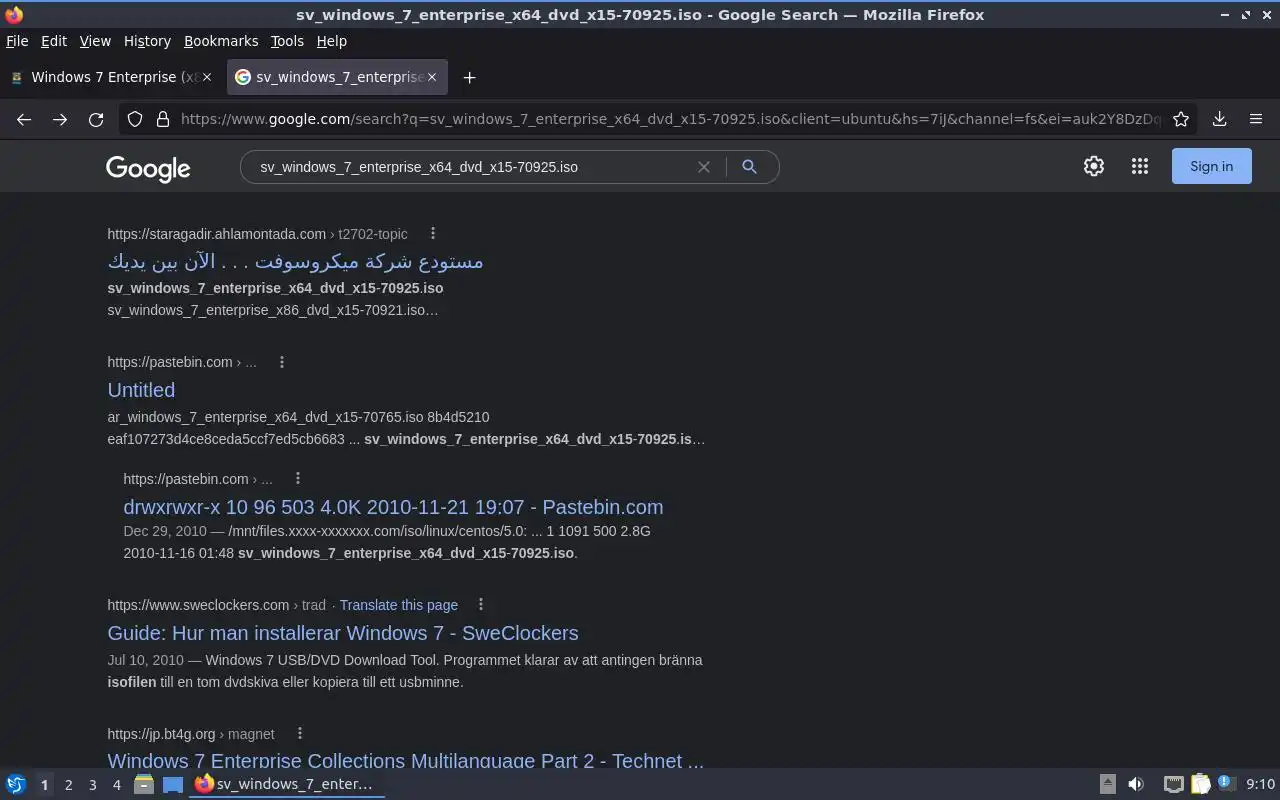The width and height of the screenshot is (1280, 800).
Task: Switch to workspace 2
Action: [68, 785]
